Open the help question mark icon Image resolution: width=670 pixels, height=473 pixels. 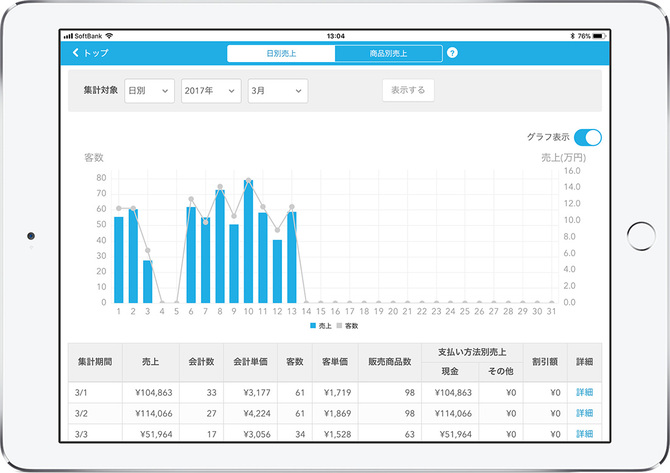452,53
